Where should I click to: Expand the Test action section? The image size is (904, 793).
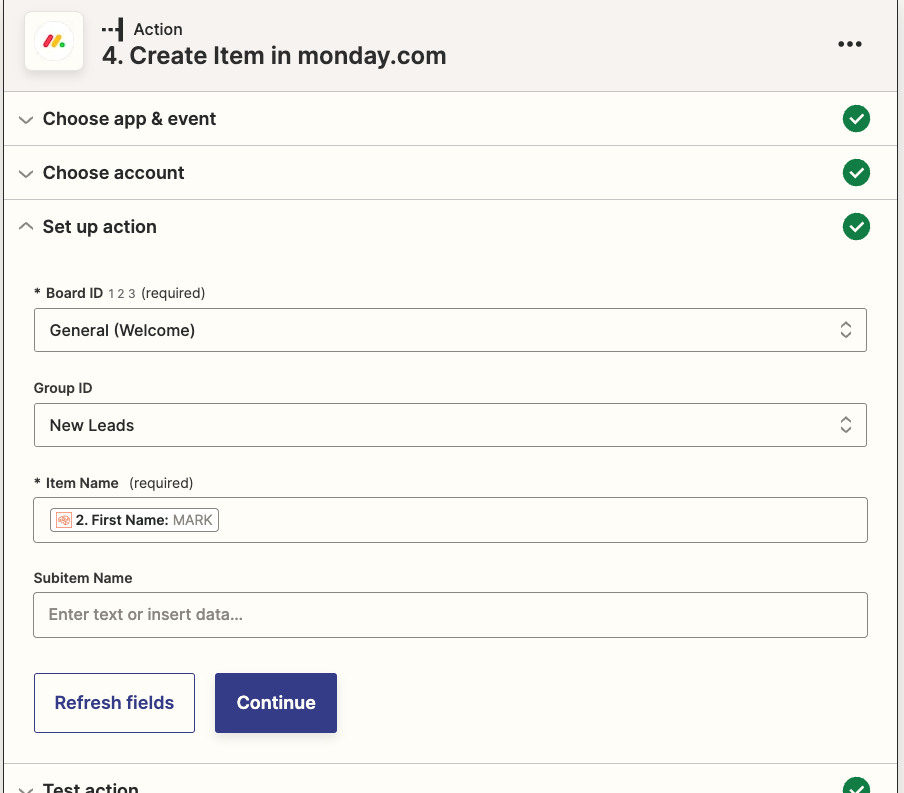click(26, 788)
